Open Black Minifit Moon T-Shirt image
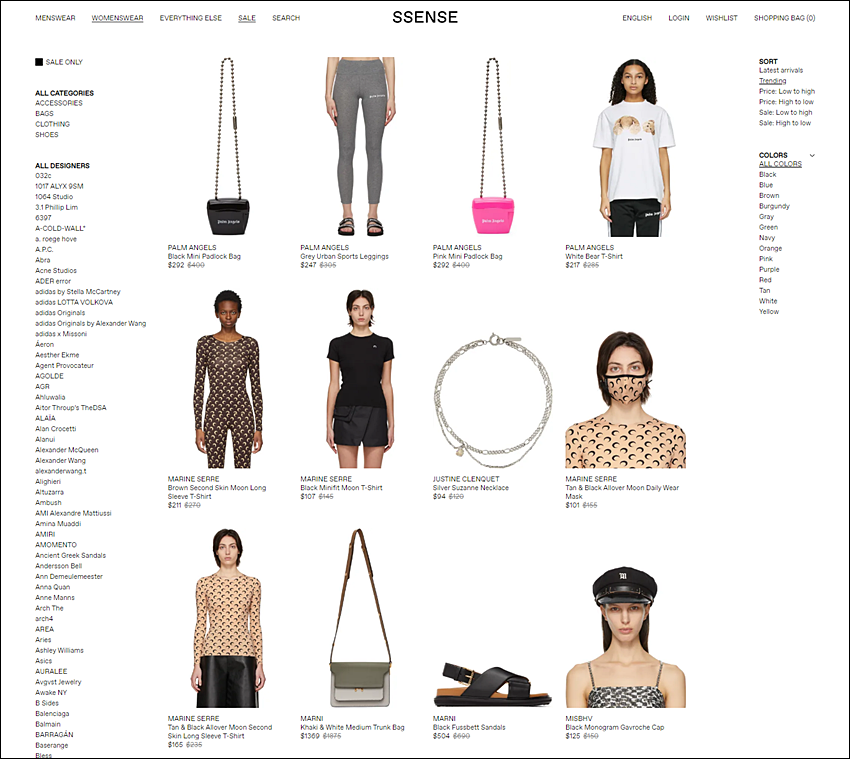 360,378
